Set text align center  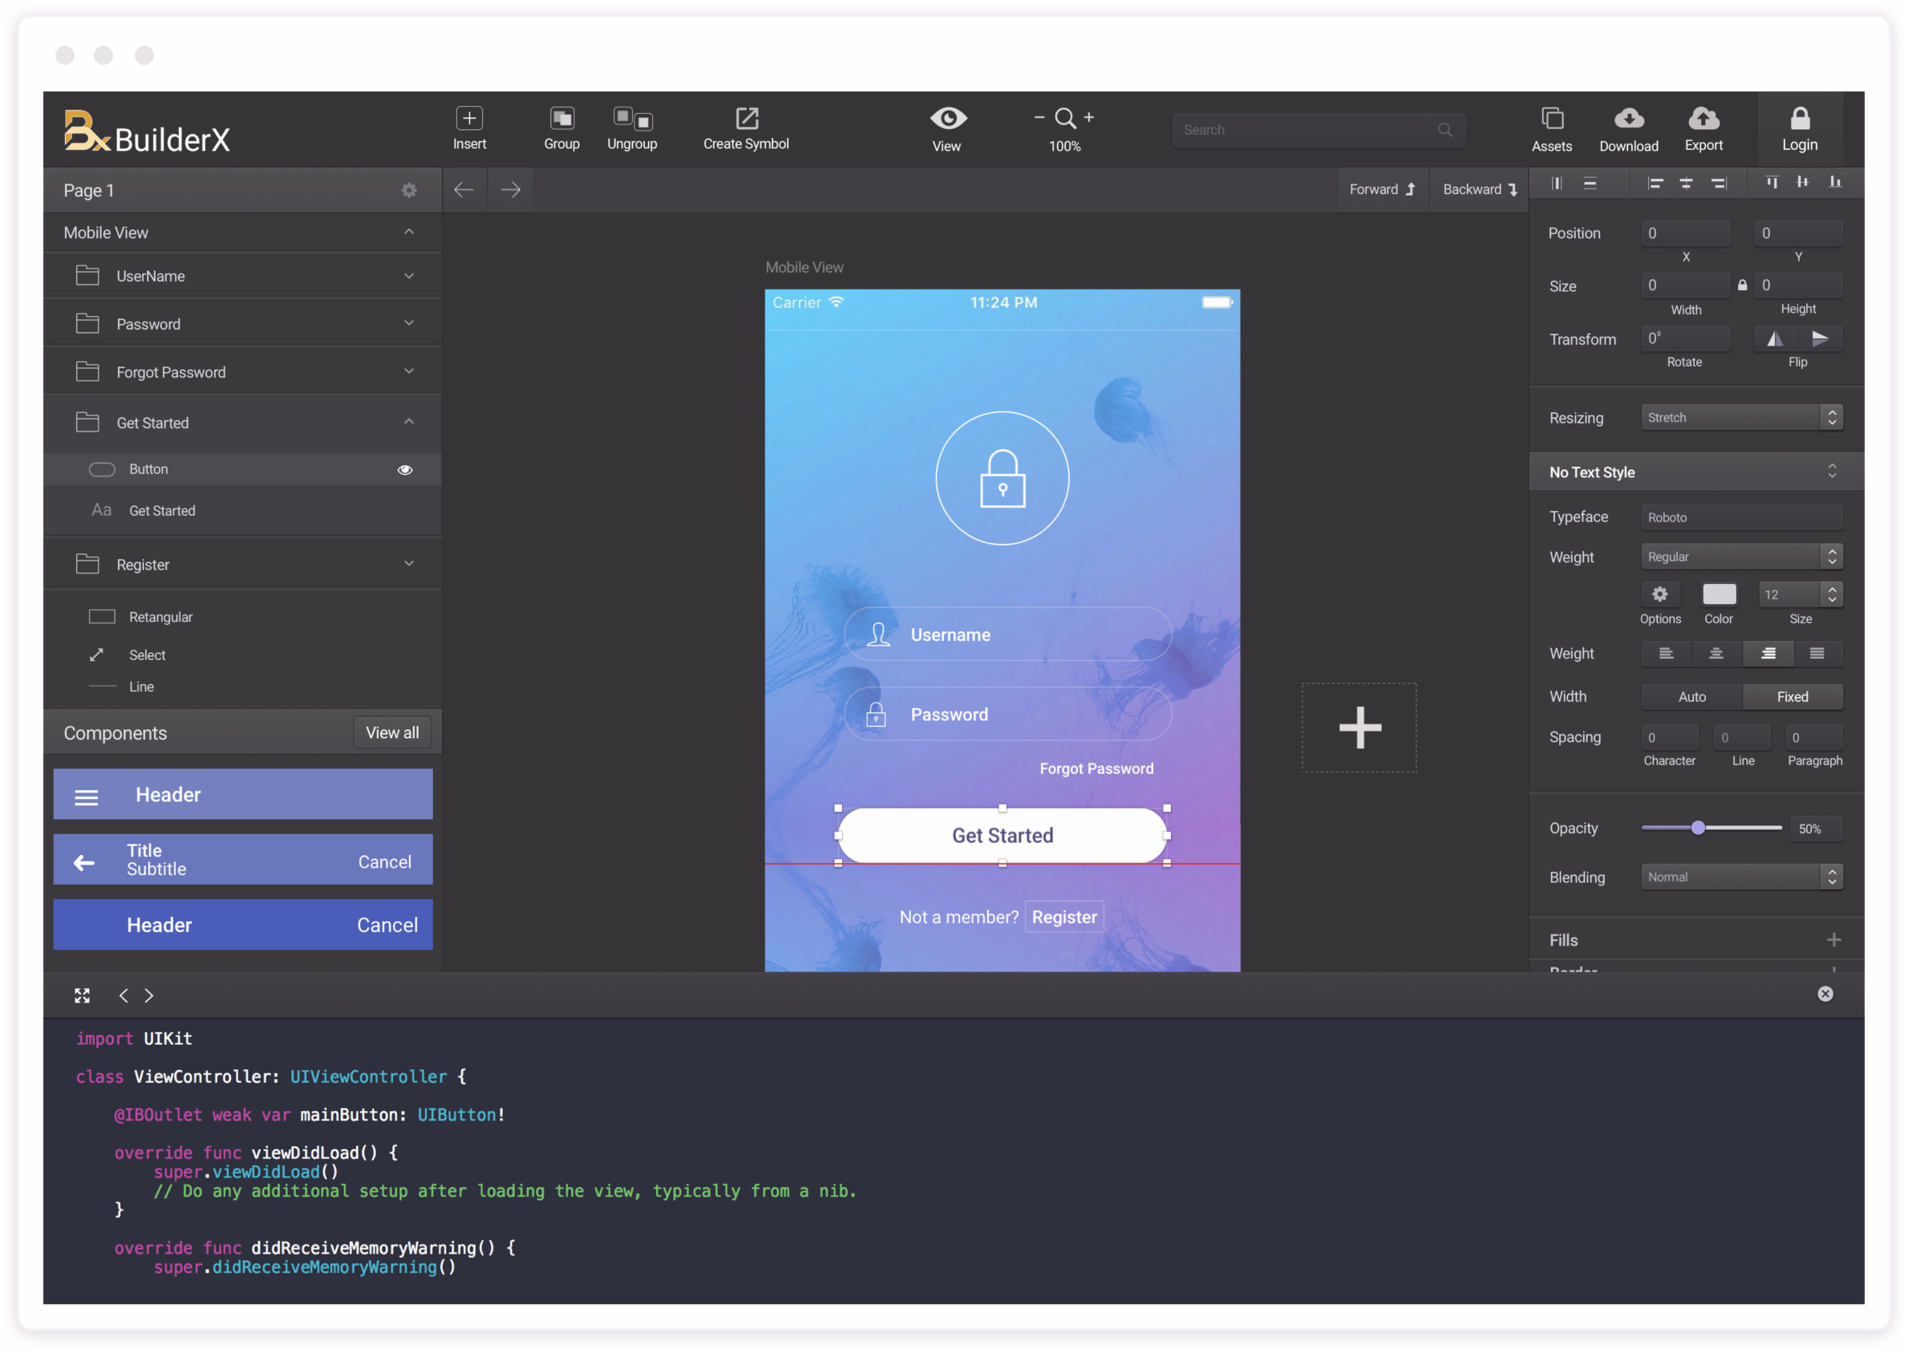pos(1716,654)
